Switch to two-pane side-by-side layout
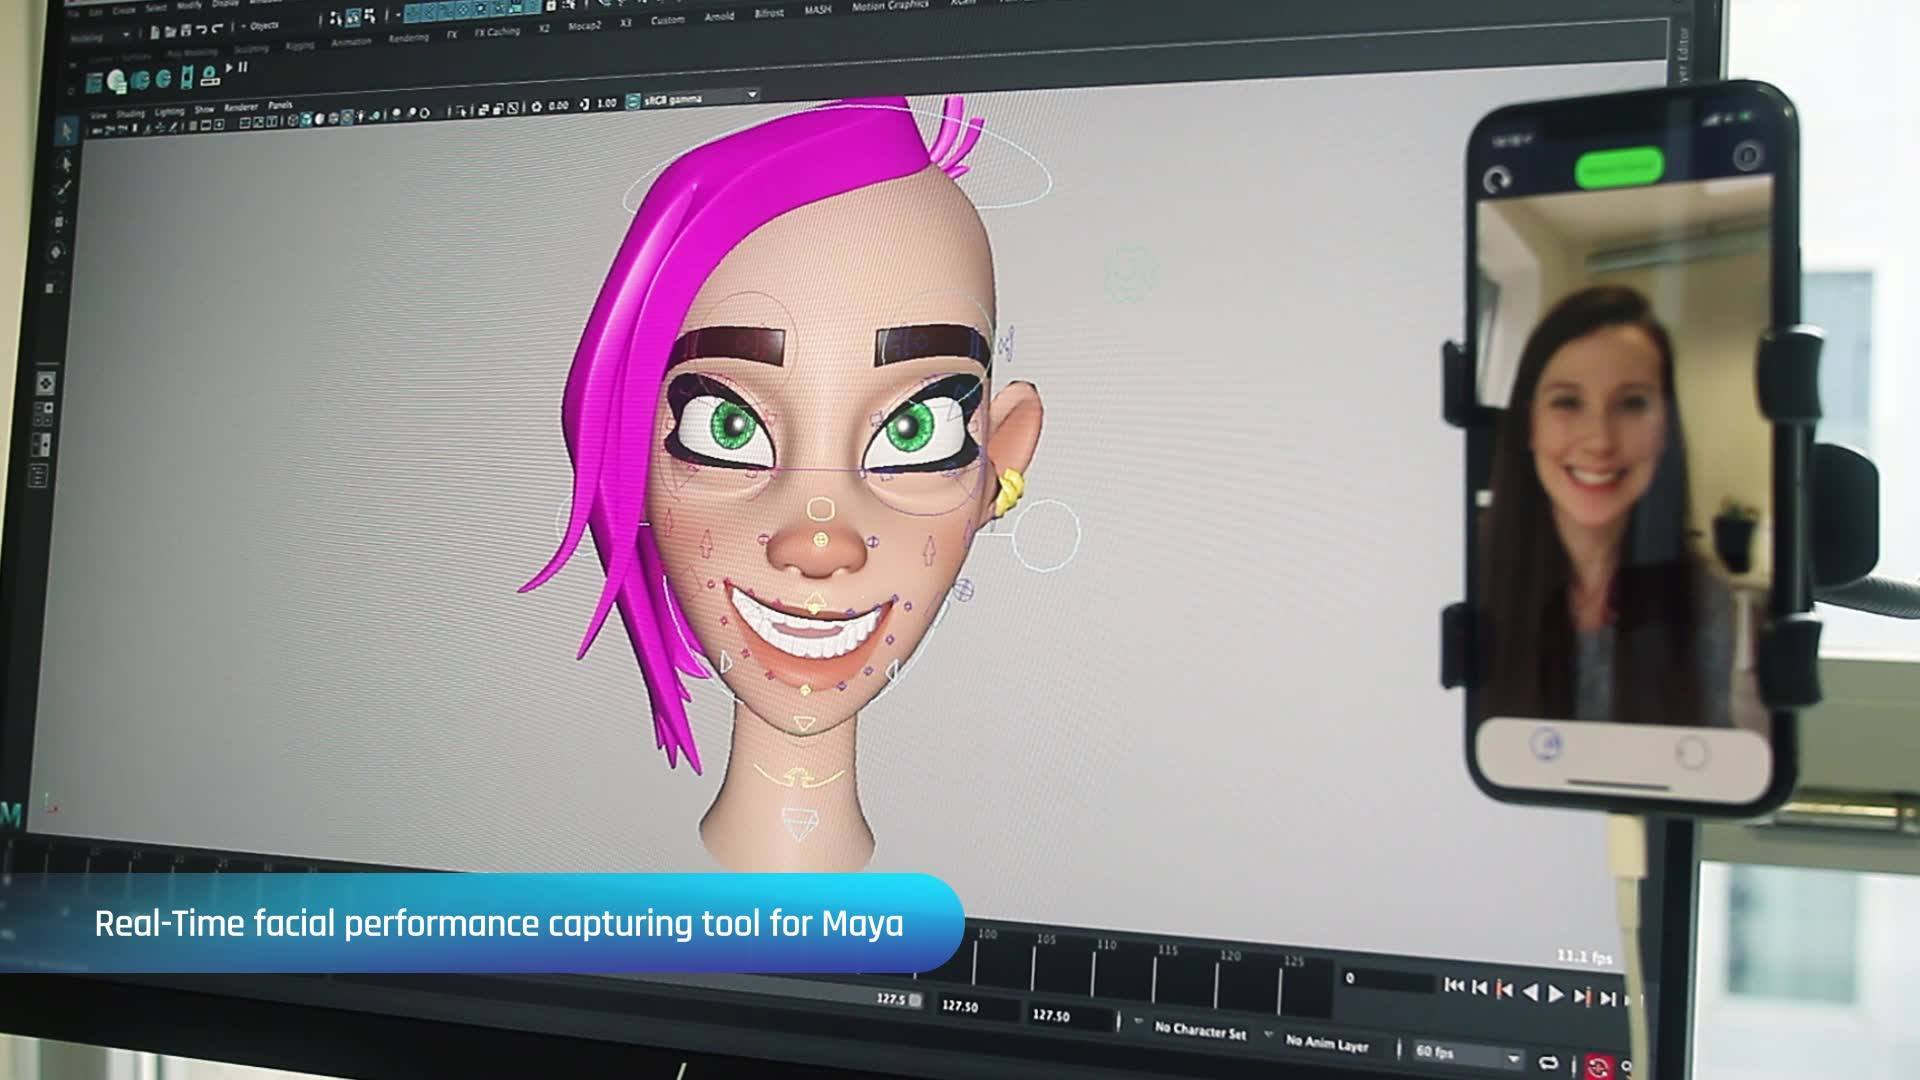 [42, 443]
